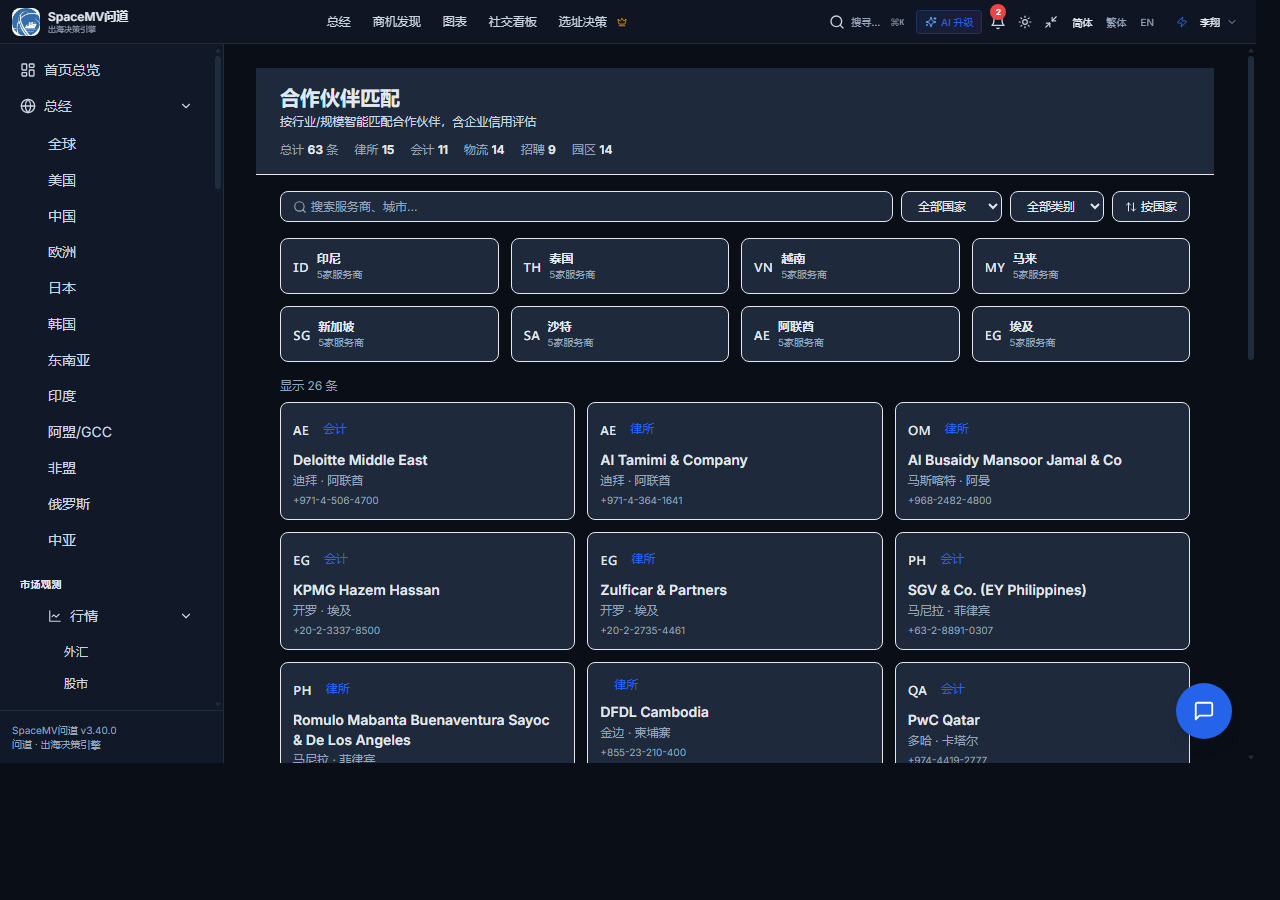1280x900 pixels.
Task: Open the 商机发现 menu
Action: [x=396, y=22]
